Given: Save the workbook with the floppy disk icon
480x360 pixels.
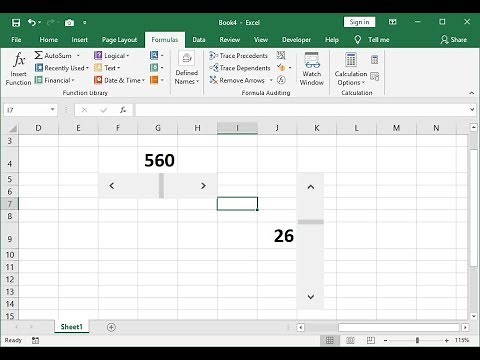Looking at the screenshot, I should 16,23.
